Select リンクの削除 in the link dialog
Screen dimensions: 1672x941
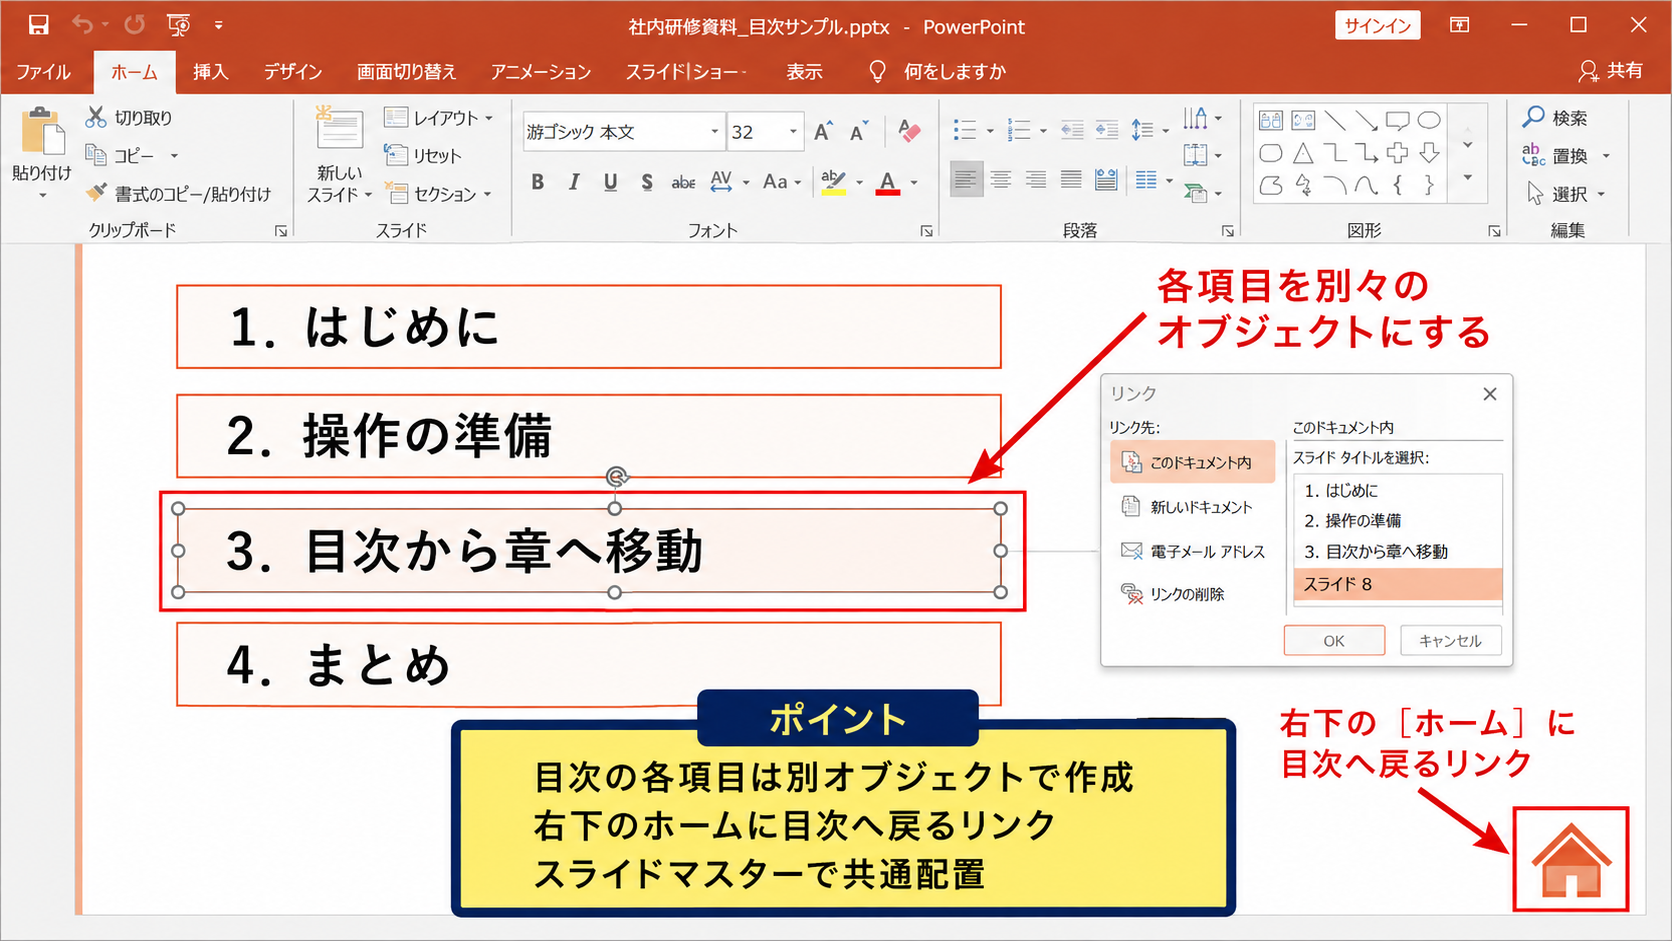[1174, 594]
